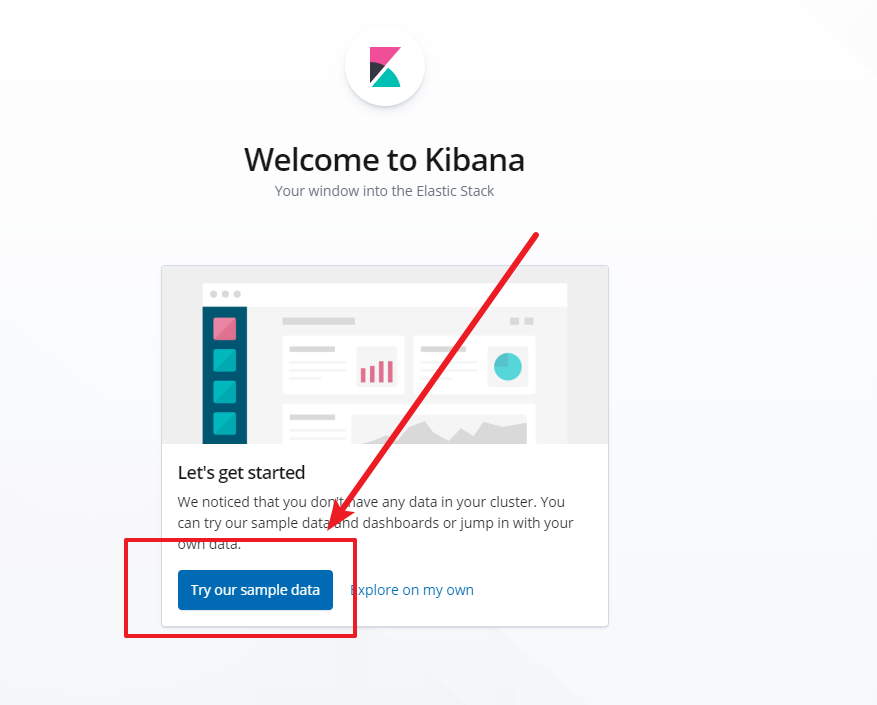The image size is (877, 705).
Task: Select the gray area chart graphic
Action: click(x=440, y=432)
